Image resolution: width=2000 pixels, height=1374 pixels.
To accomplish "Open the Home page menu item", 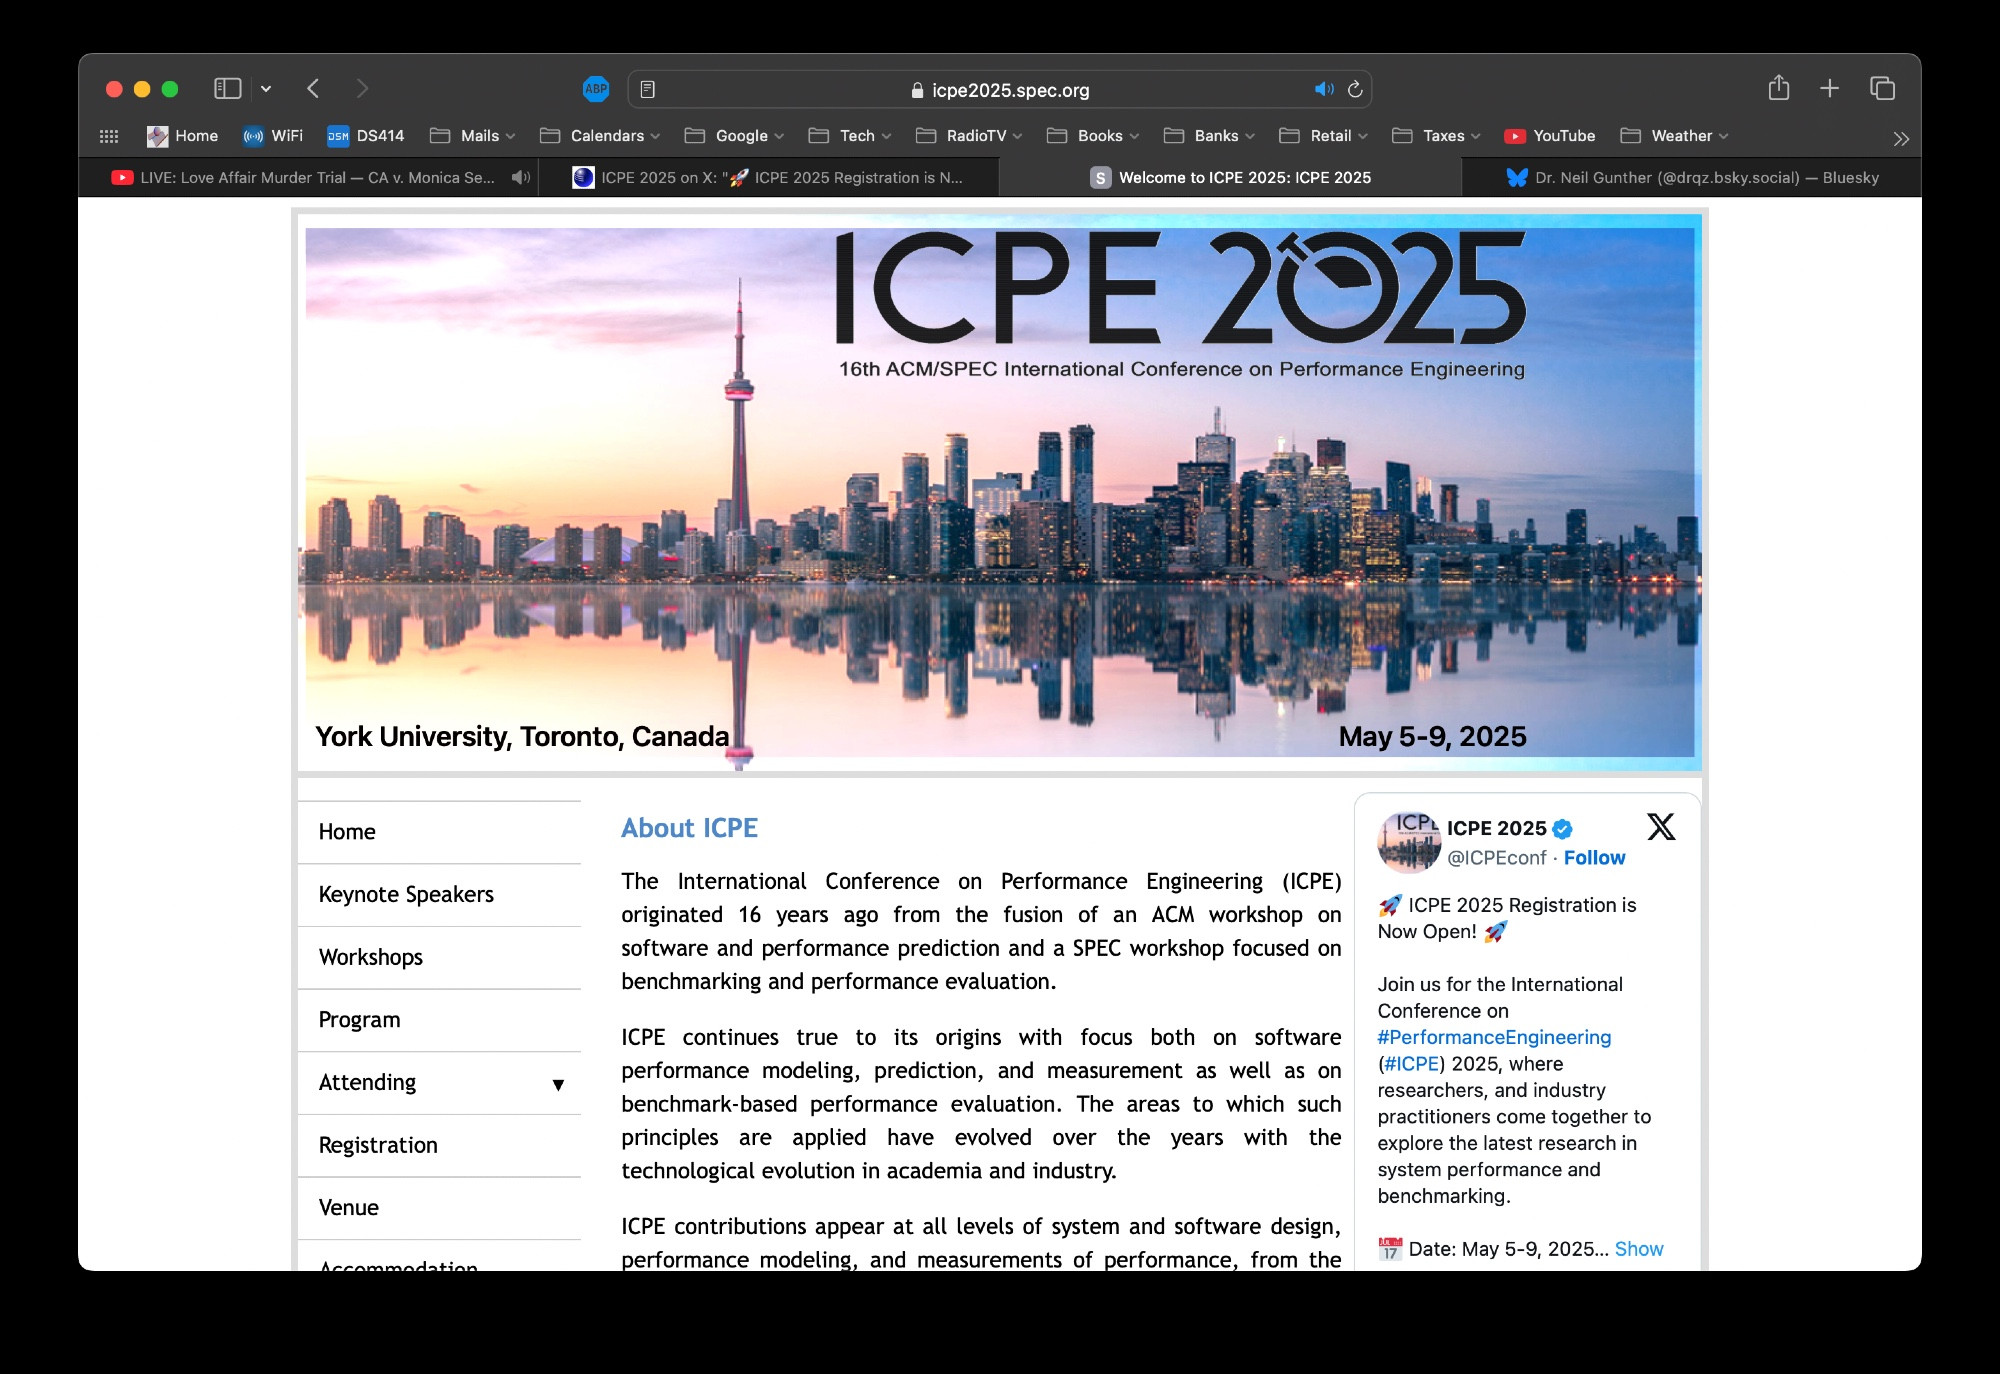I will [x=439, y=832].
